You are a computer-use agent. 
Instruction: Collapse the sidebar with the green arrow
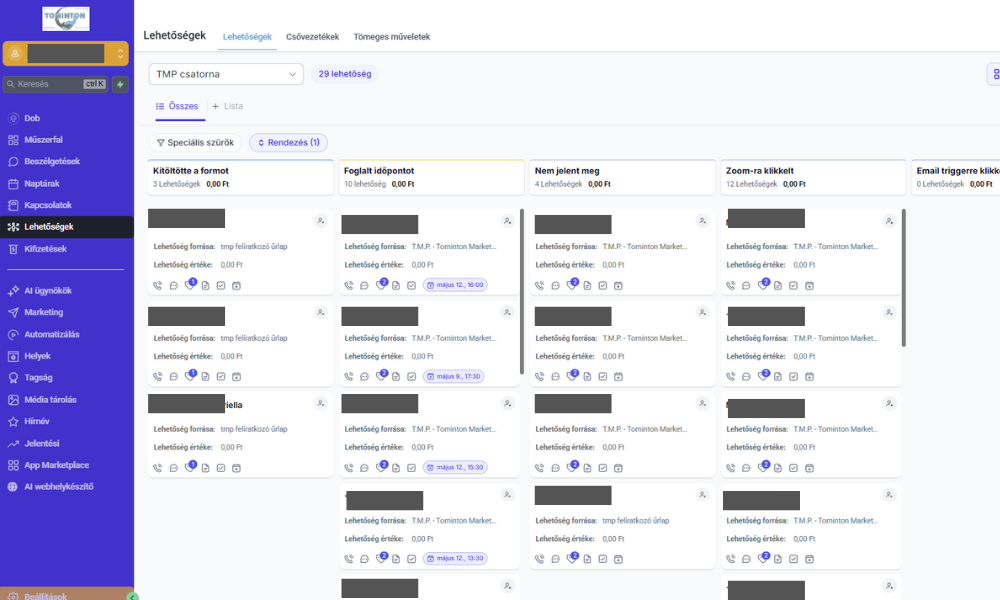tap(132, 596)
